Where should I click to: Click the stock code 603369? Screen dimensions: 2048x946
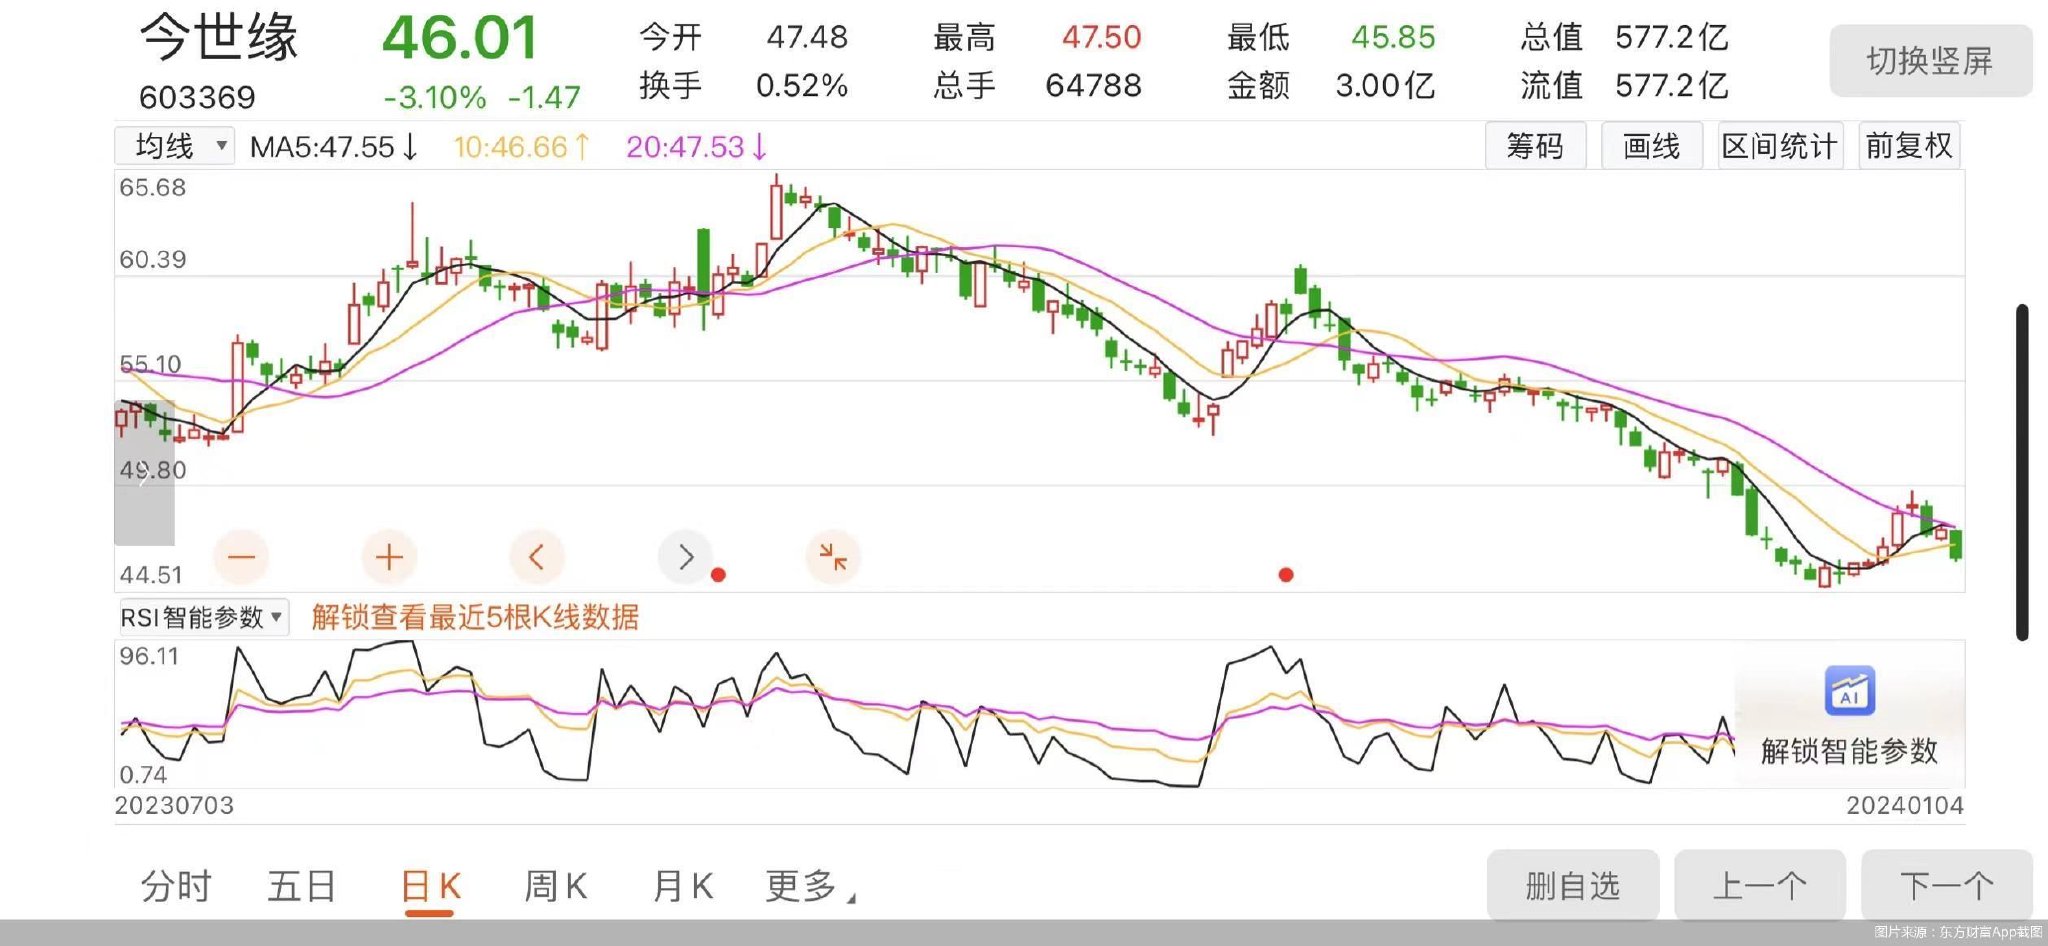[197, 97]
